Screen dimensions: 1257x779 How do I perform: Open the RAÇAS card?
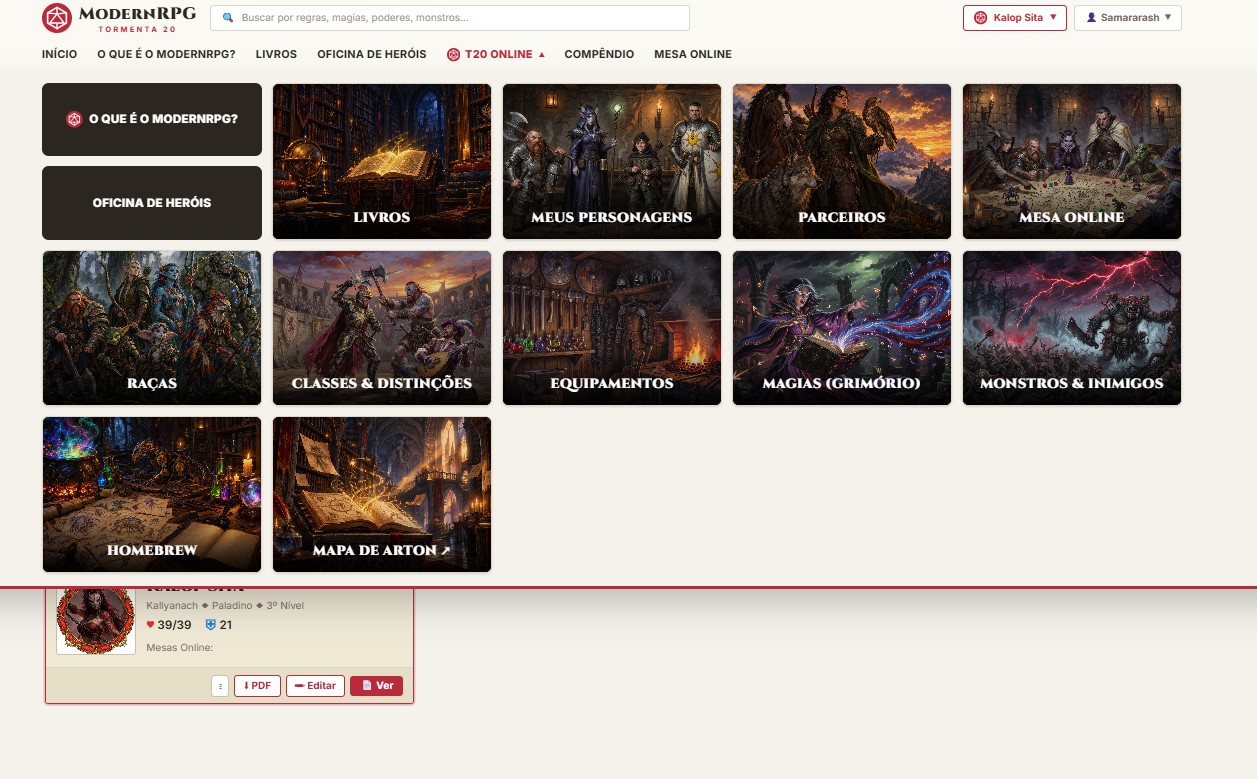coord(152,328)
